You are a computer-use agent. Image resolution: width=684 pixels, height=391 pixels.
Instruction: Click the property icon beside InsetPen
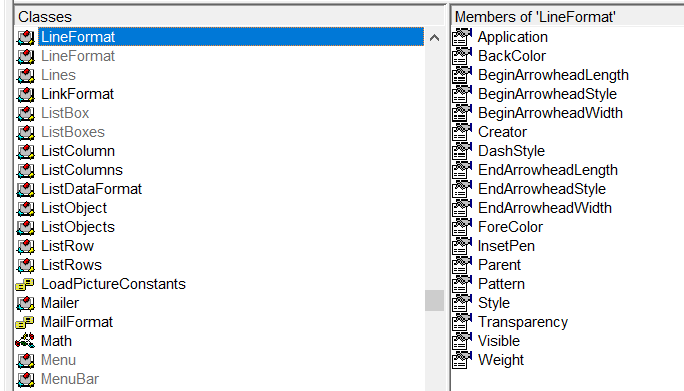coord(462,246)
